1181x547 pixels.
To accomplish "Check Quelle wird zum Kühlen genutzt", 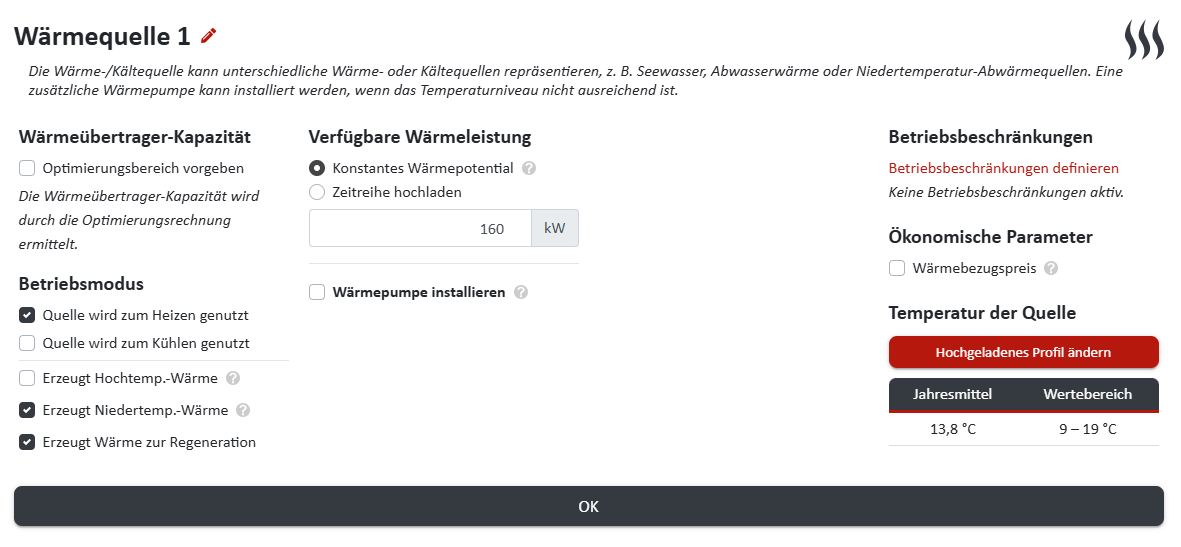I will [27, 343].
